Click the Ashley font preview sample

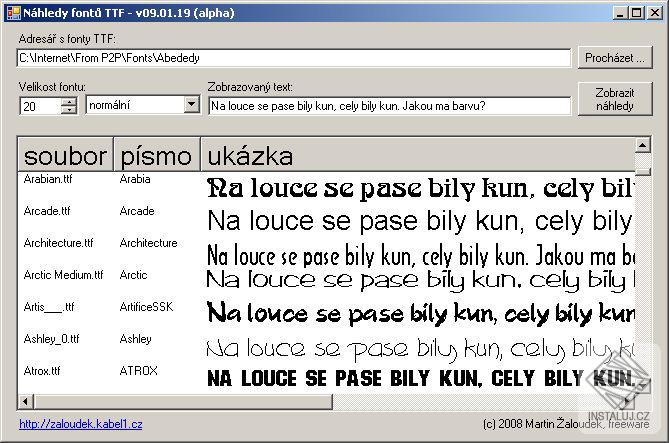pyautogui.click(x=420, y=349)
